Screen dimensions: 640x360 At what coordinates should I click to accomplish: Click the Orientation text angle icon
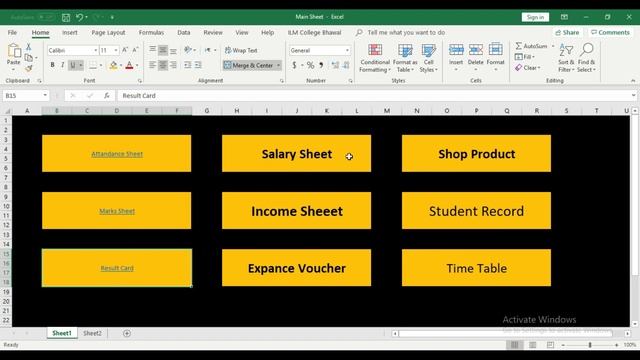click(188, 50)
